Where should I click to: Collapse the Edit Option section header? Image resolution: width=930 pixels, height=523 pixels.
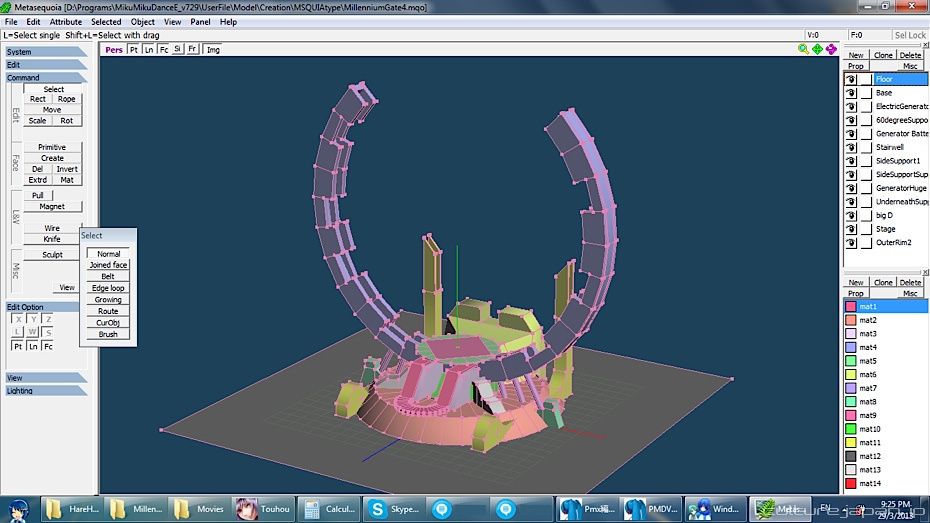[46, 307]
